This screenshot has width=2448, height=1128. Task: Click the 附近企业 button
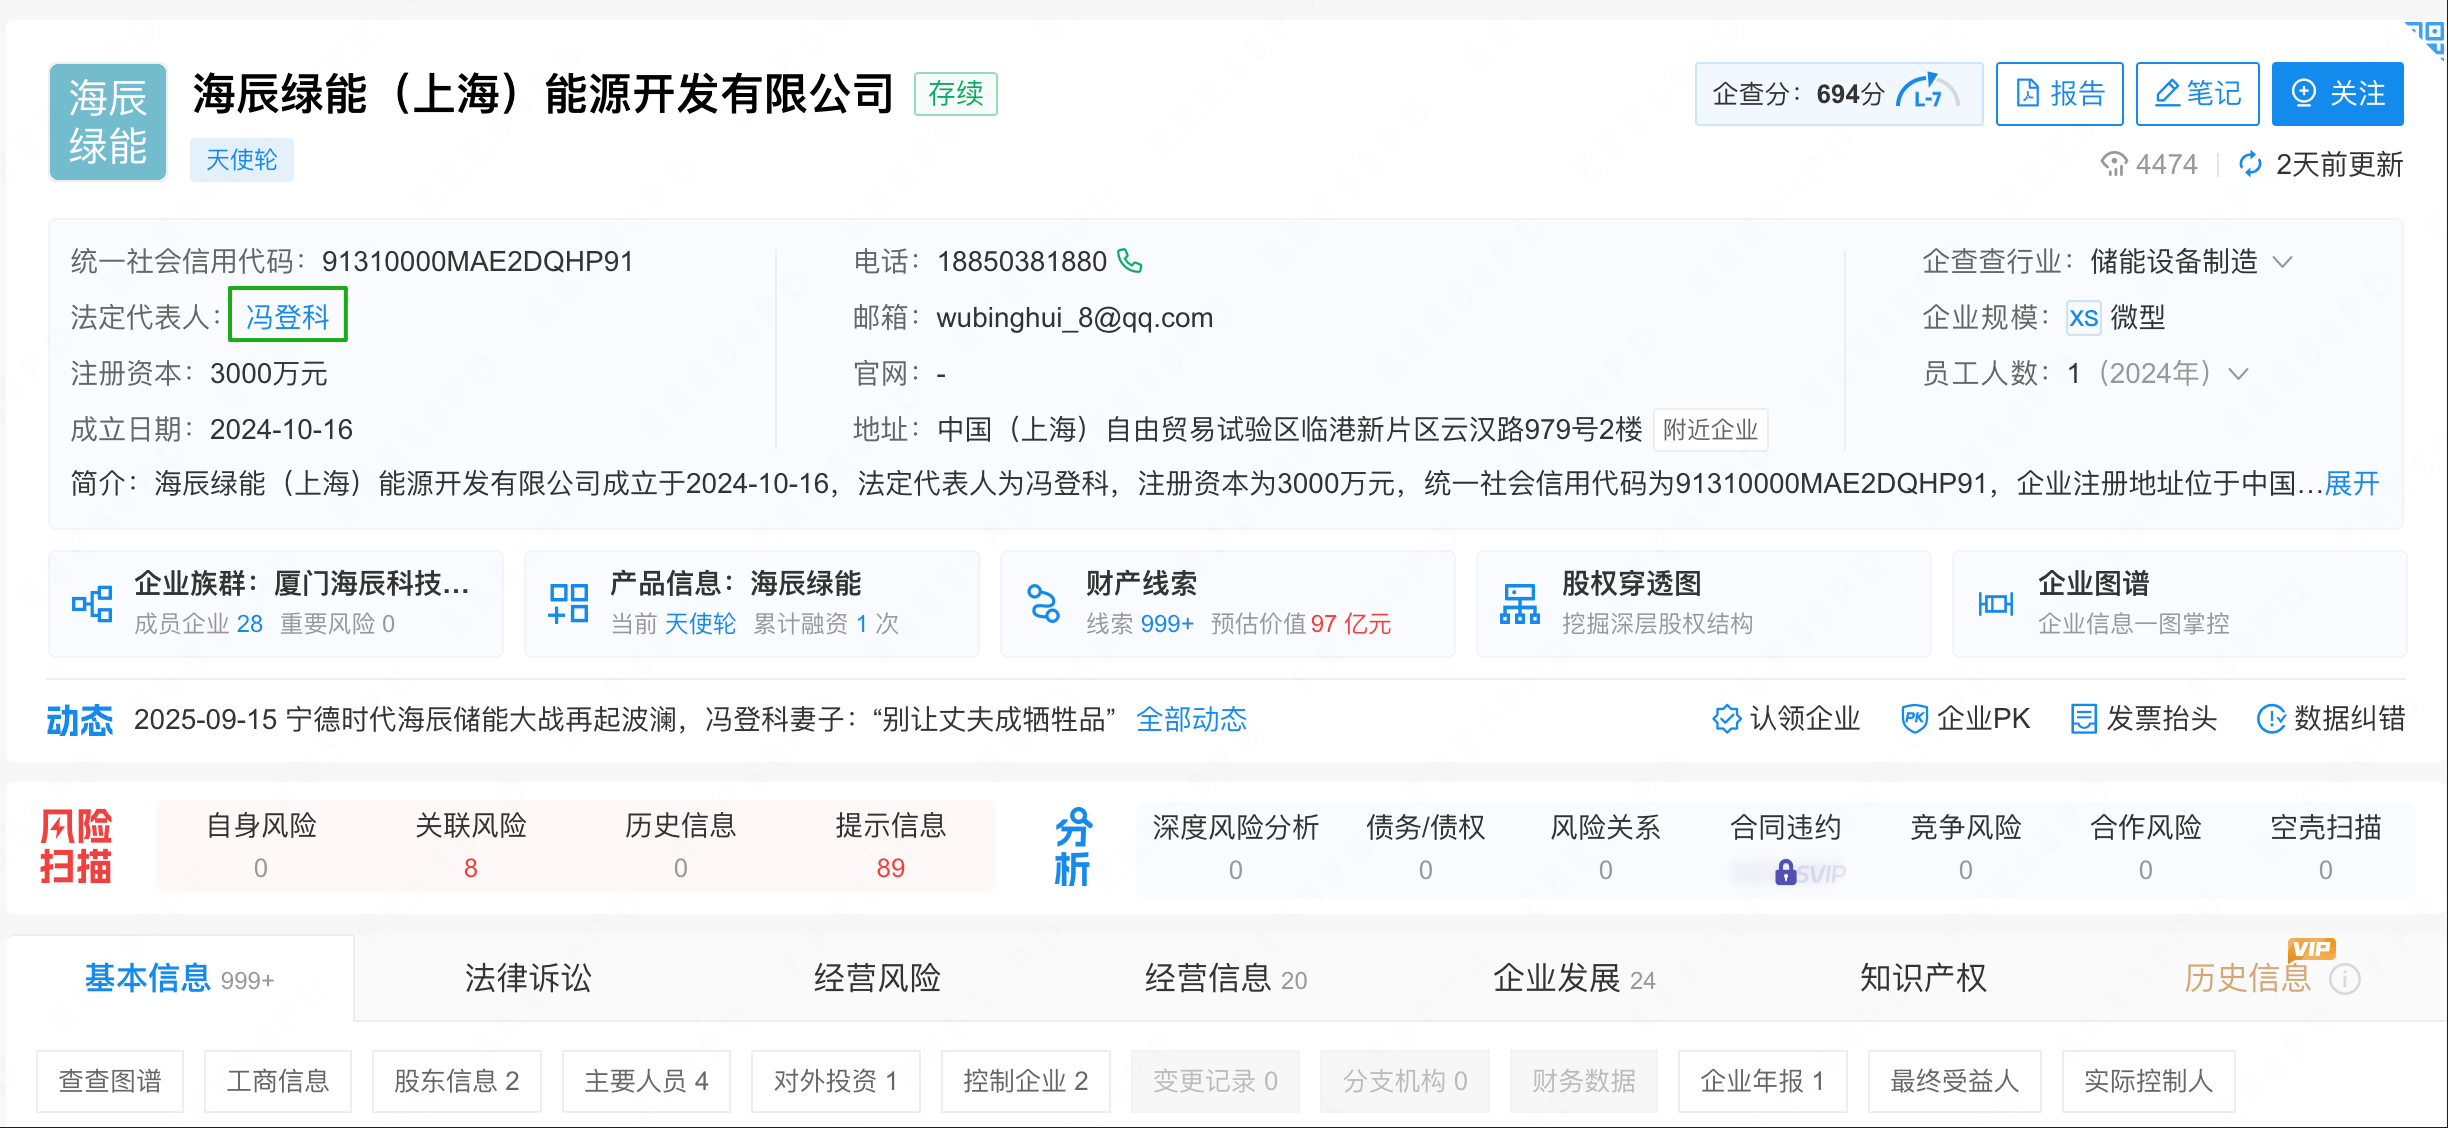tap(1710, 430)
